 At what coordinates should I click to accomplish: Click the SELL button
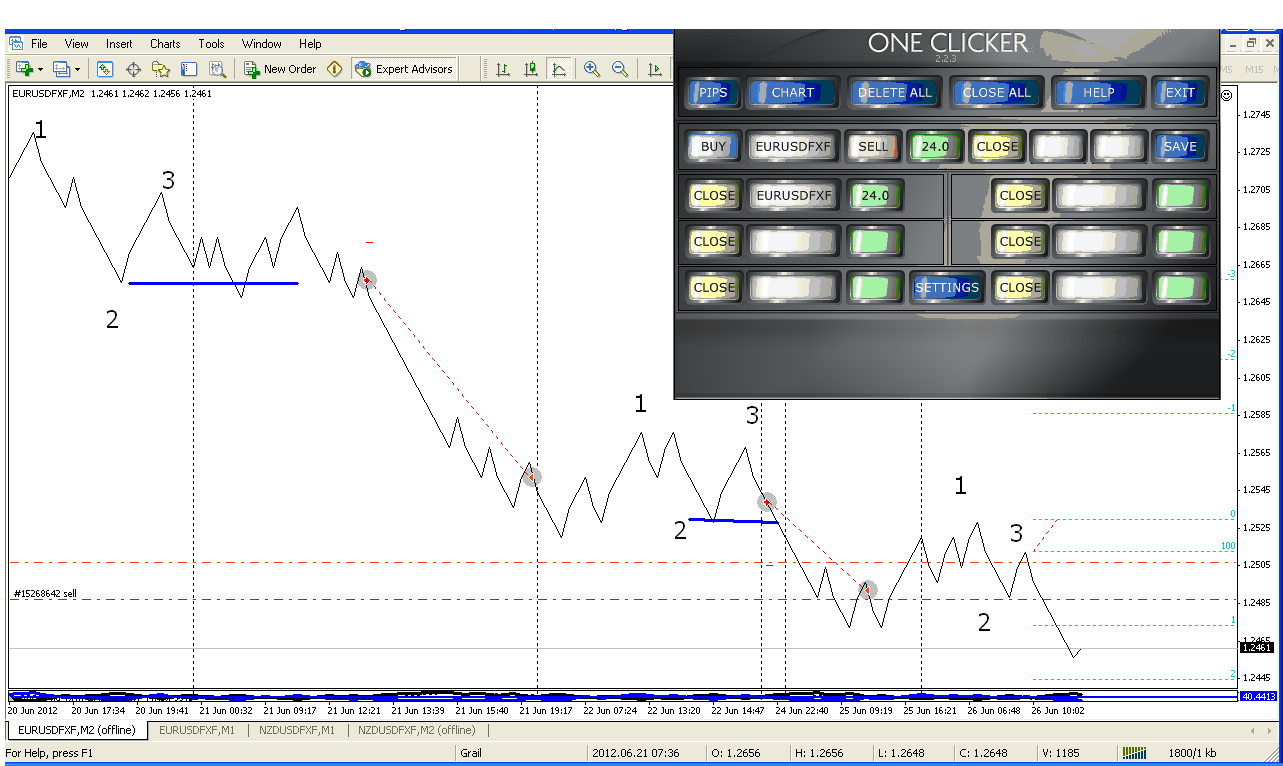[x=873, y=147]
